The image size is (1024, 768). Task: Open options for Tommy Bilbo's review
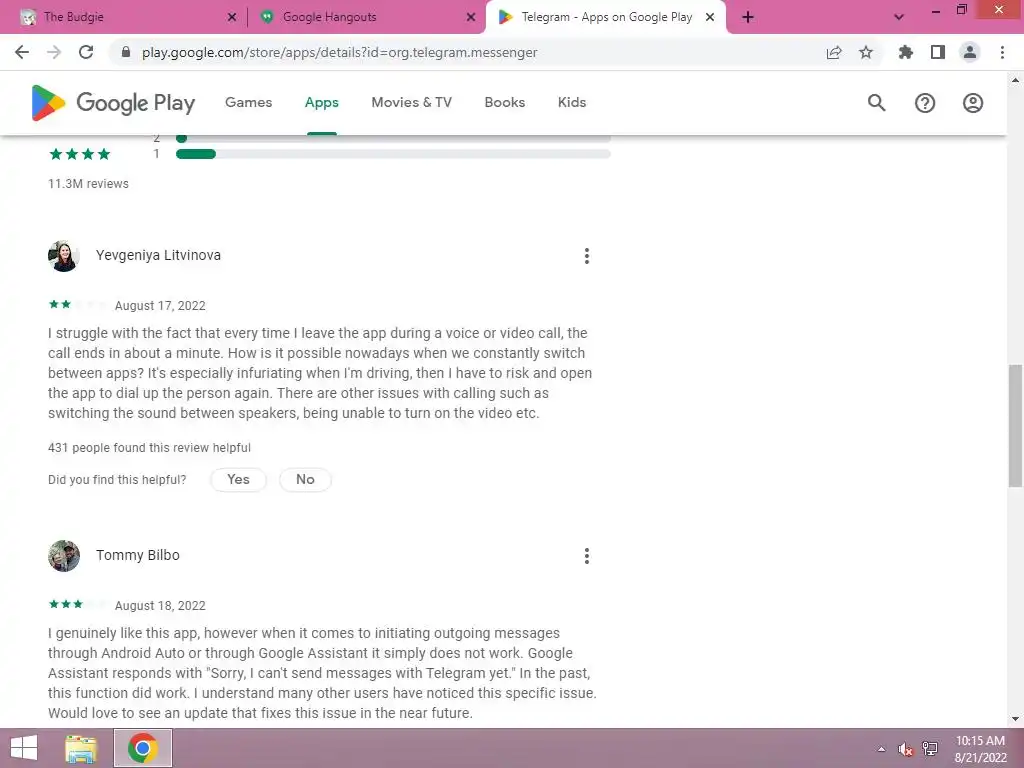tap(586, 556)
